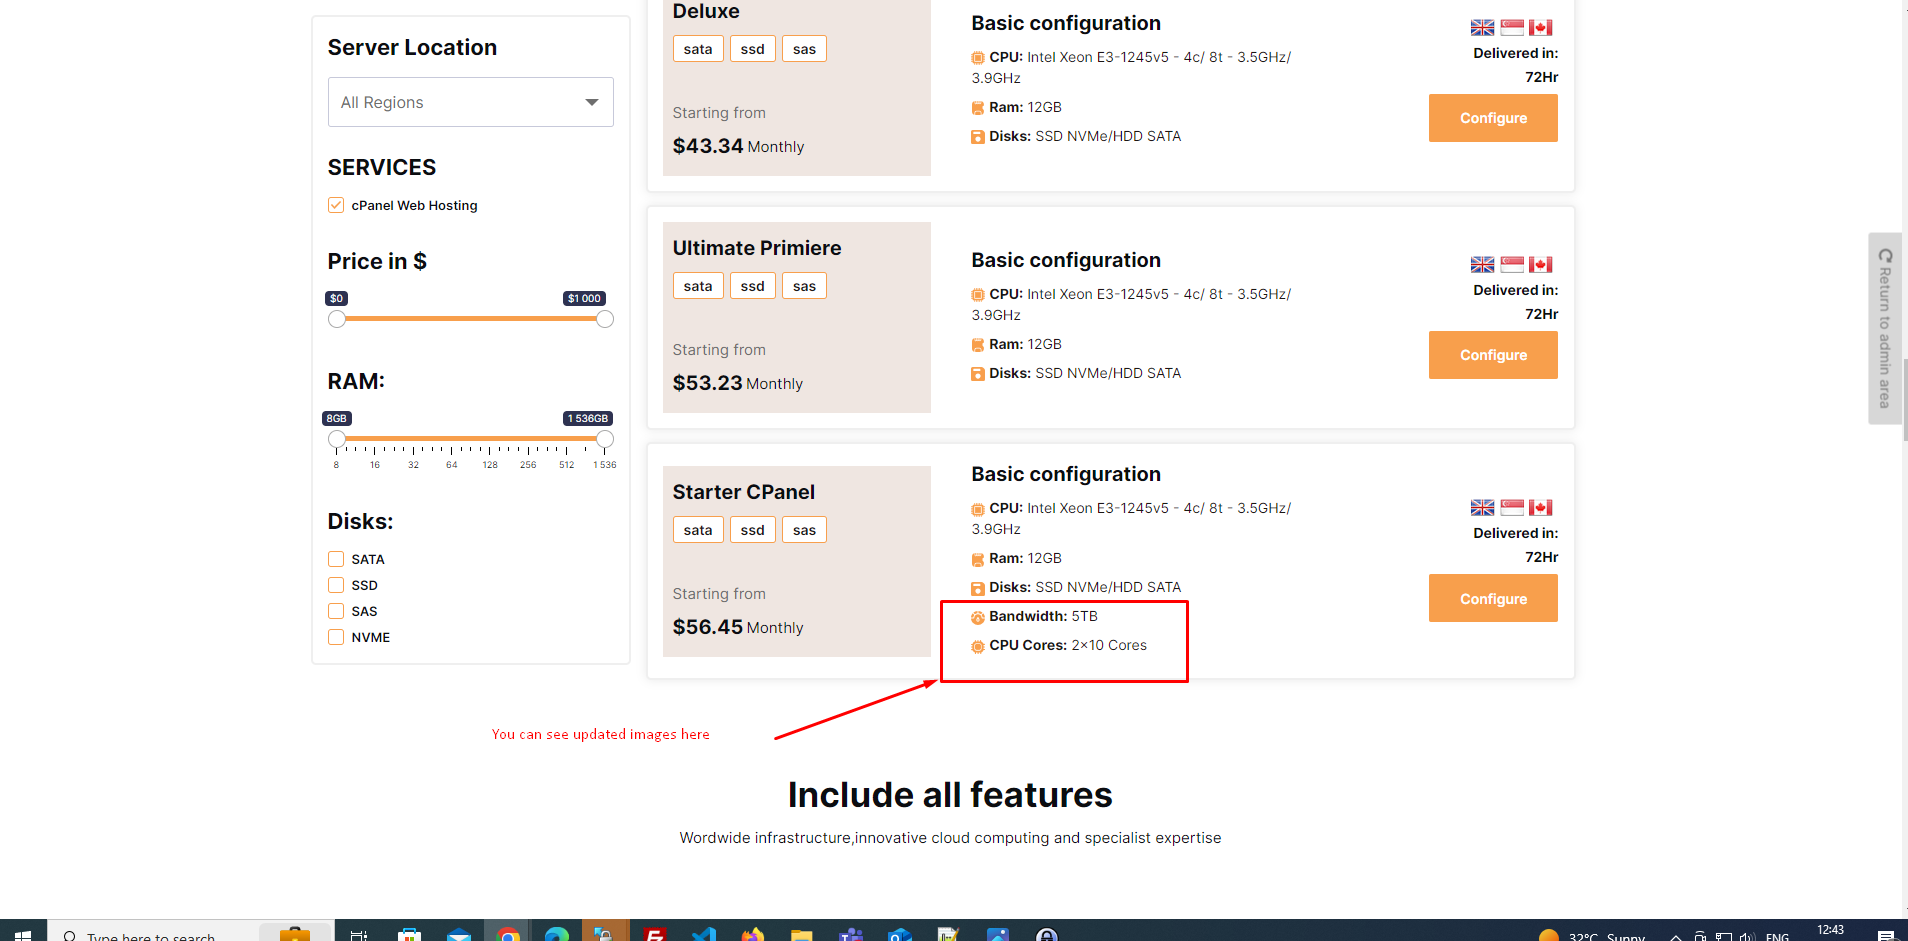Select the ssd tag under Ultimate Primiere
The height and width of the screenshot is (941, 1908).
tap(752, 286)
